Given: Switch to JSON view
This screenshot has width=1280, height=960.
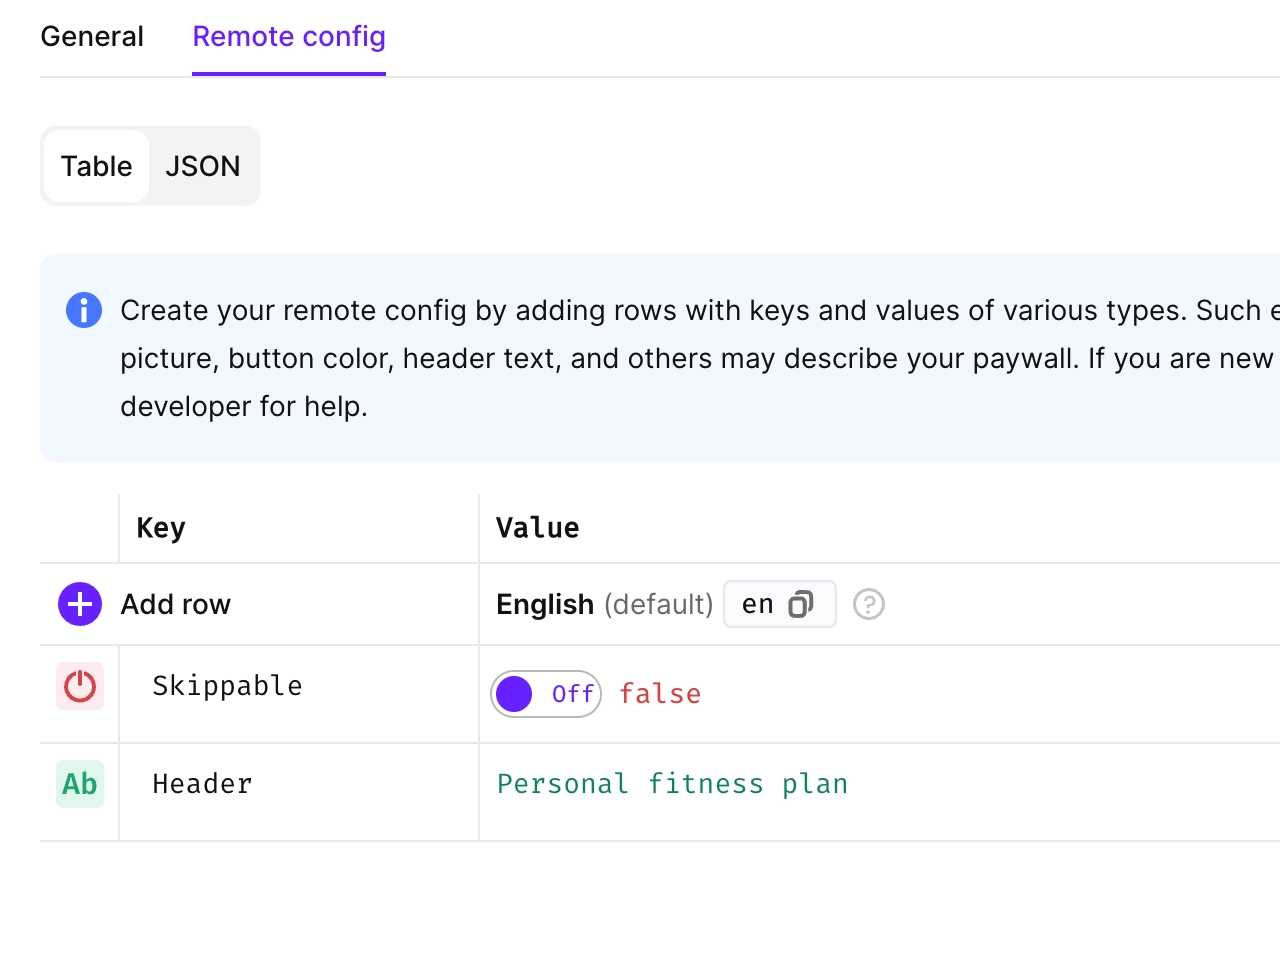Looking at the screenshot, I should (203, 166).
